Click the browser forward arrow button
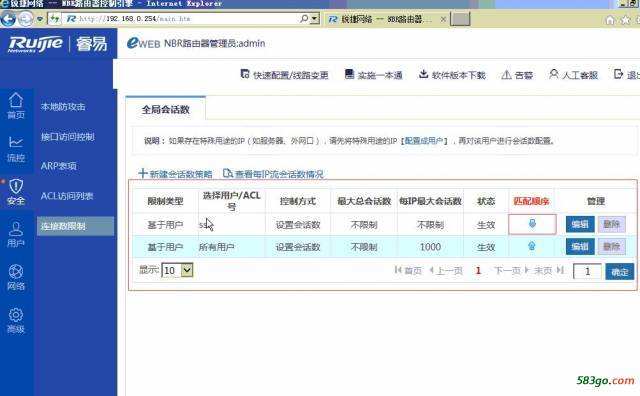 tap(25, 19)
